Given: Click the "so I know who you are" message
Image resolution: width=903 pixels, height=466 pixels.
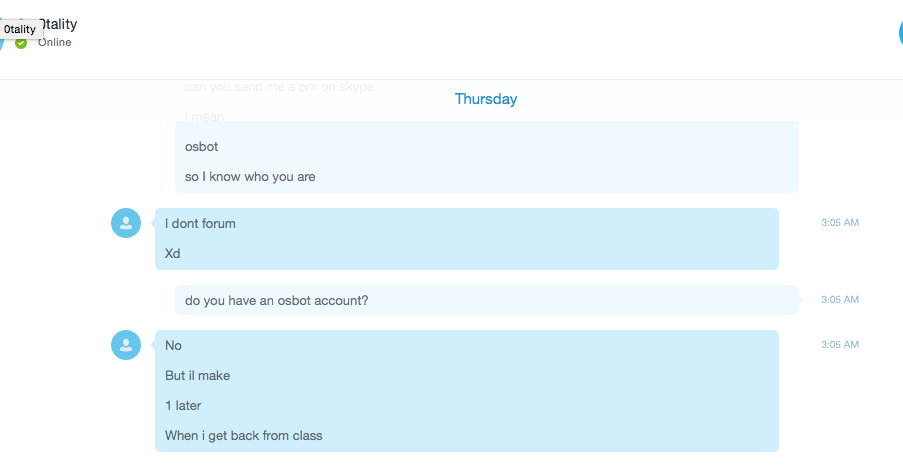Looking at the screenshot, I should (x=250, y=177).
